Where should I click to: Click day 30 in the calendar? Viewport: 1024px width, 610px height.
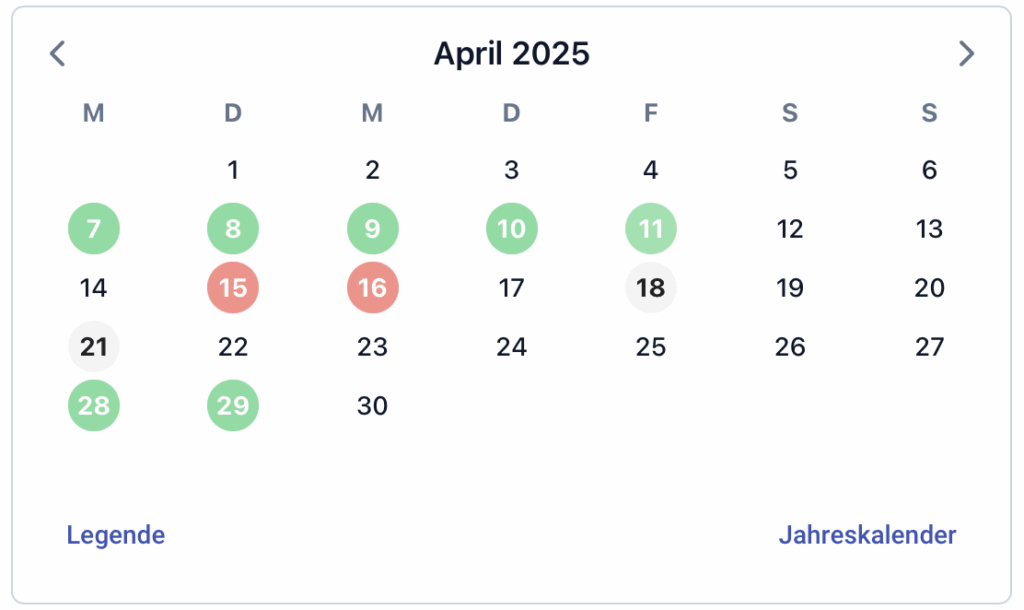373,406
